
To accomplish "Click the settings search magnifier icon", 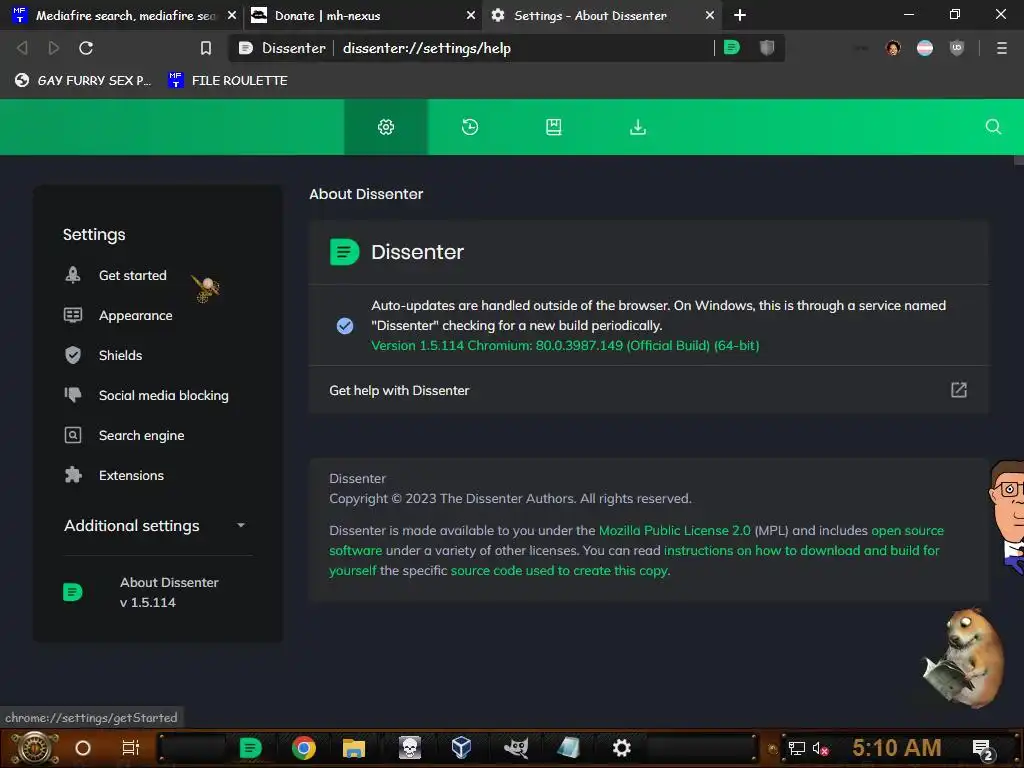I will tap(993, 127).
